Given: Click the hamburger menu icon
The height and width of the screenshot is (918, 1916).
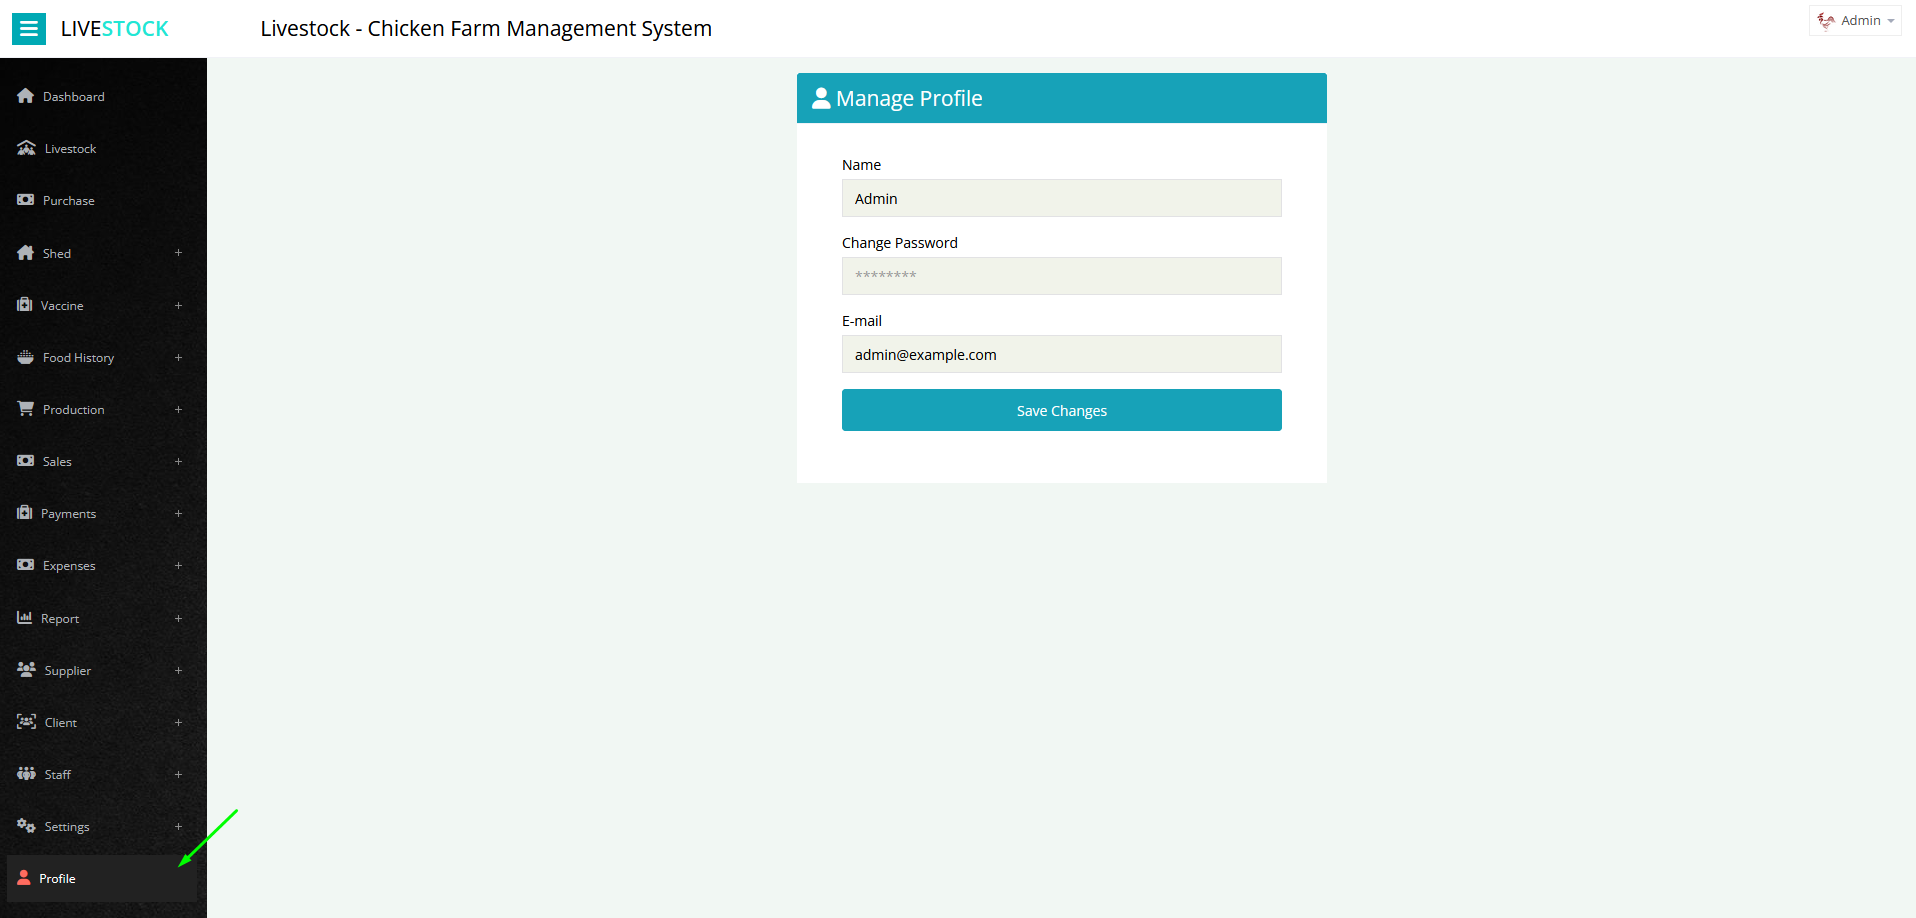Looking at the screenshot, I should [29, 28].
